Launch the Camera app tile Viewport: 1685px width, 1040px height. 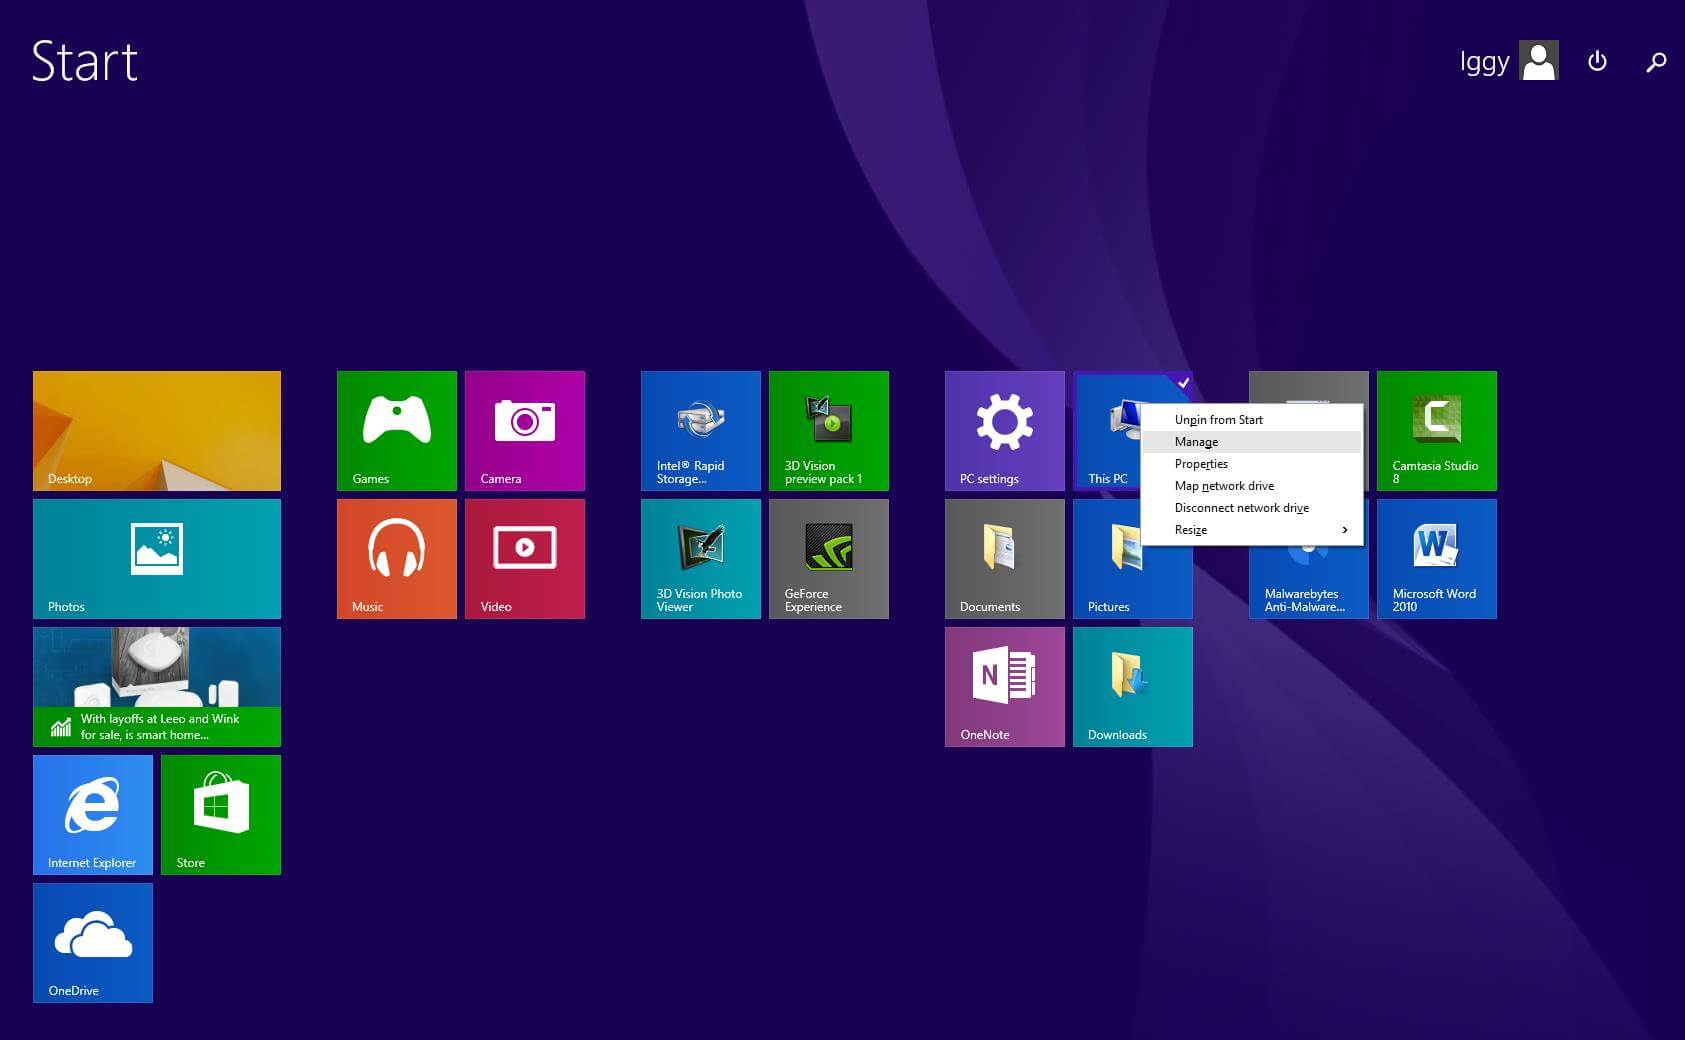coord(524,430)
